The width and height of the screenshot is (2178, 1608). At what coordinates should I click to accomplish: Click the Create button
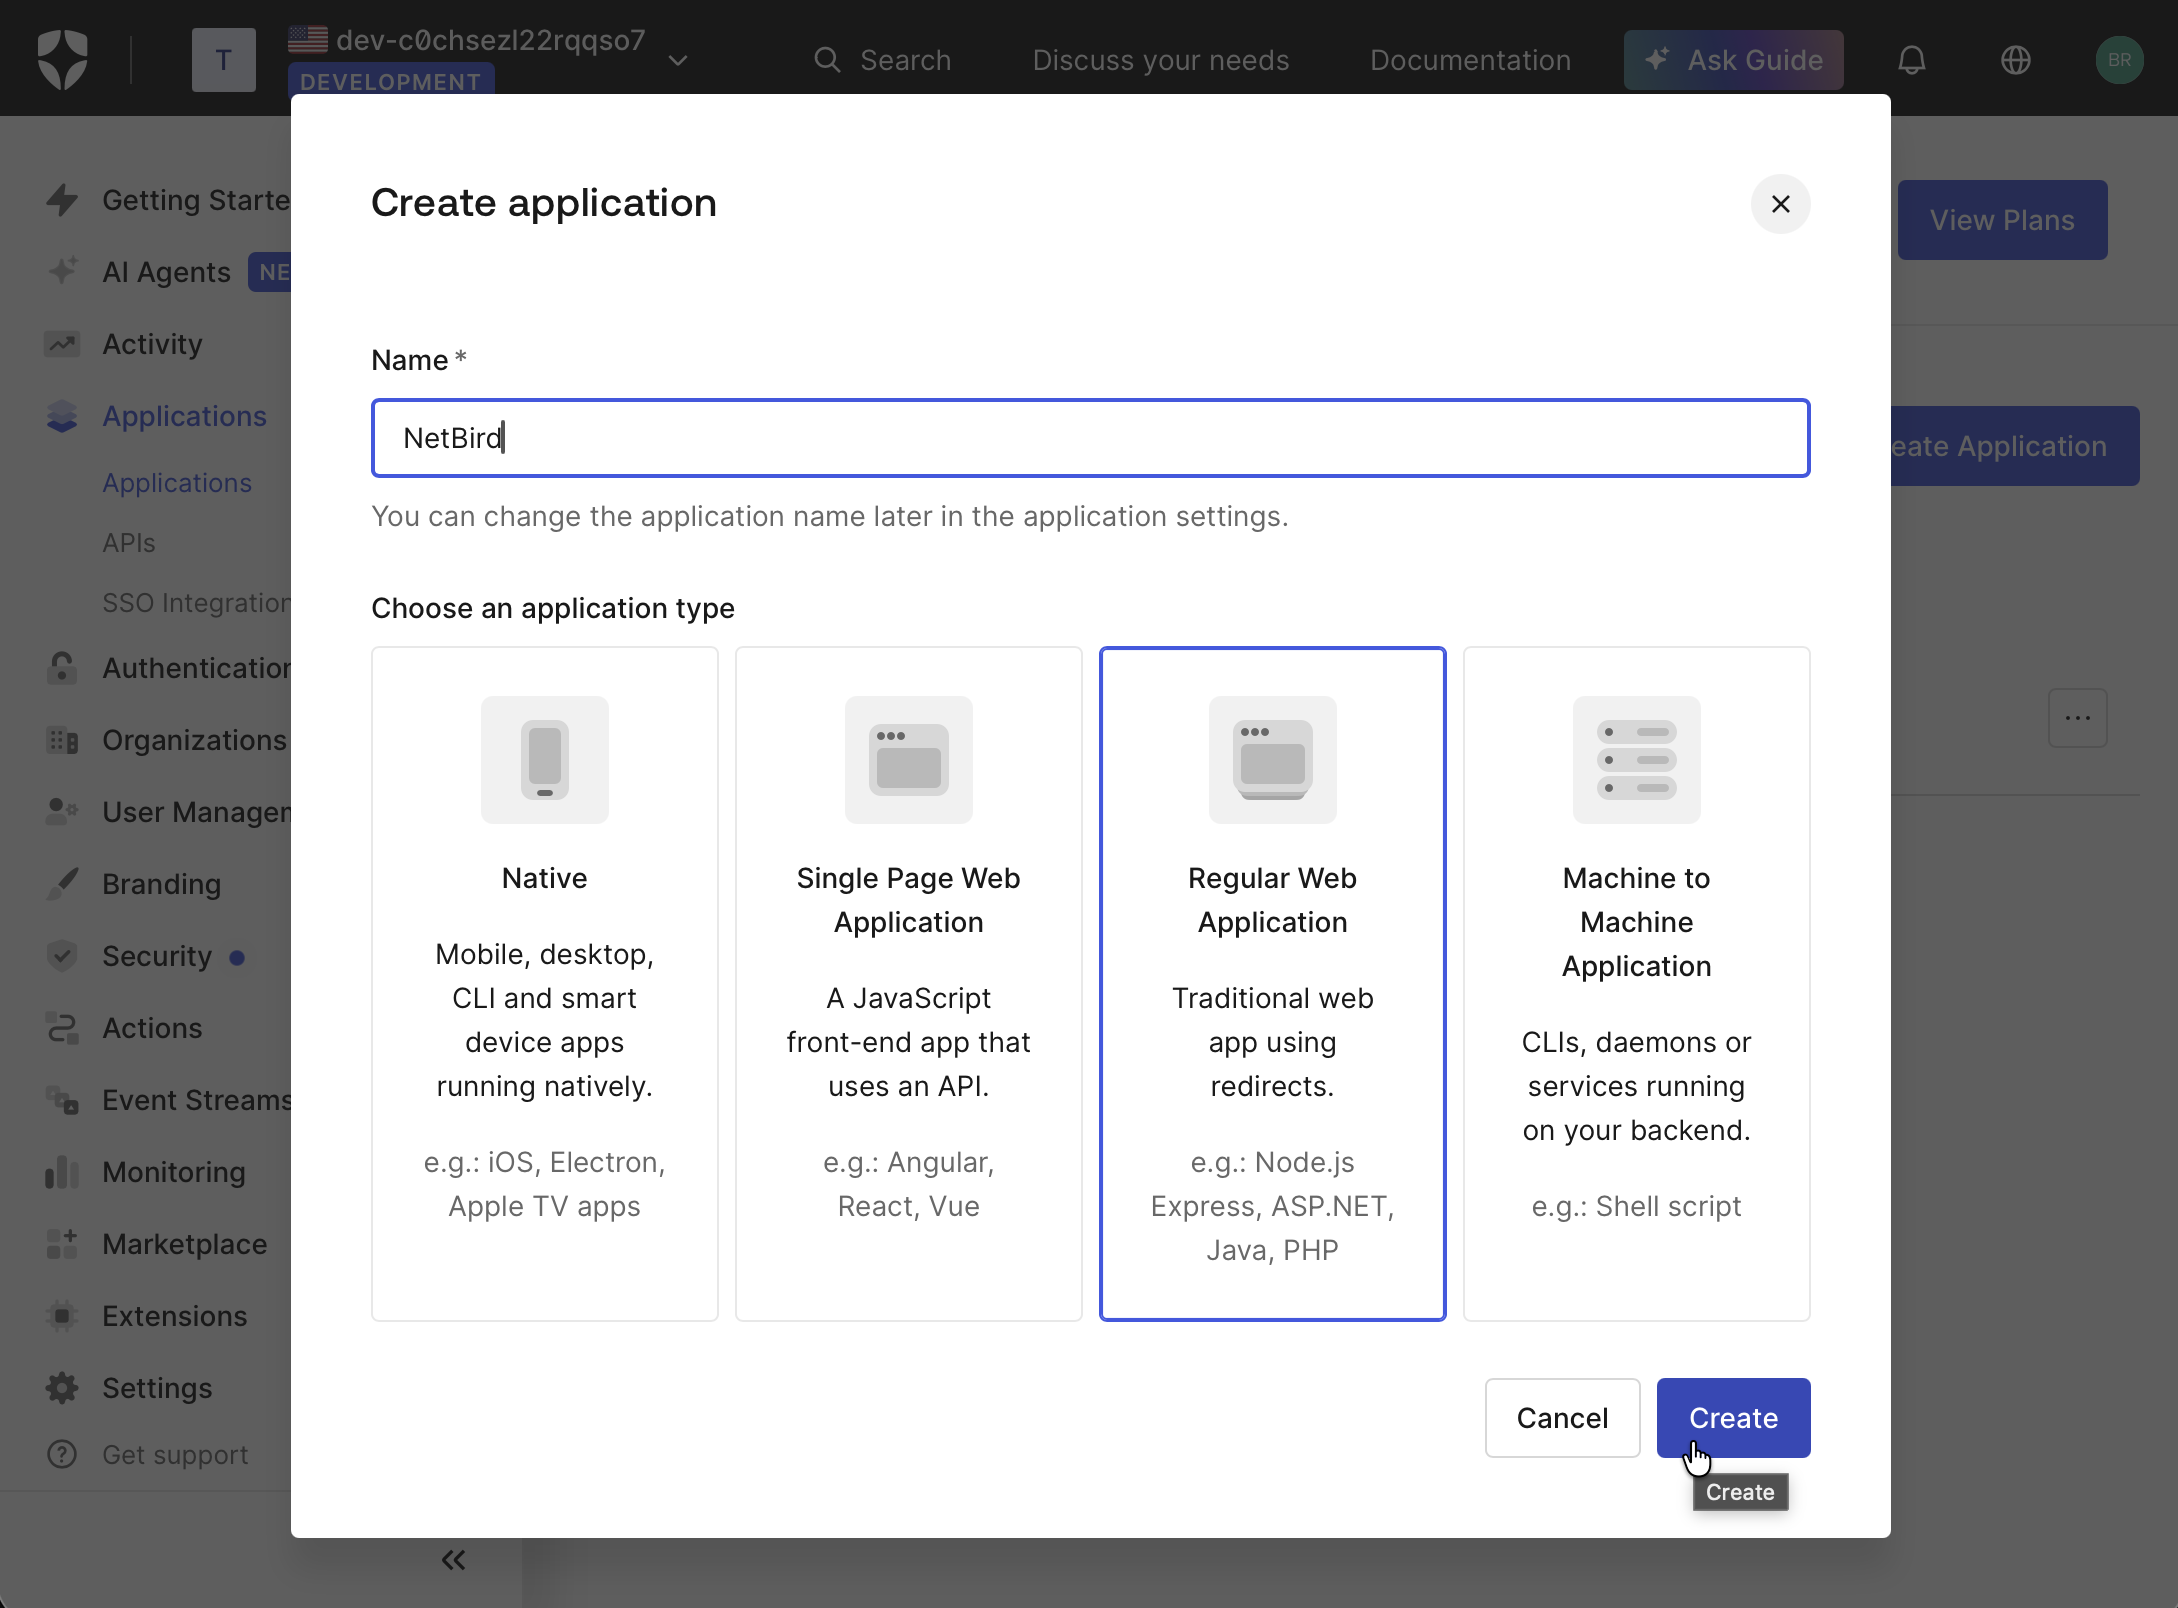[1733, 1417]
